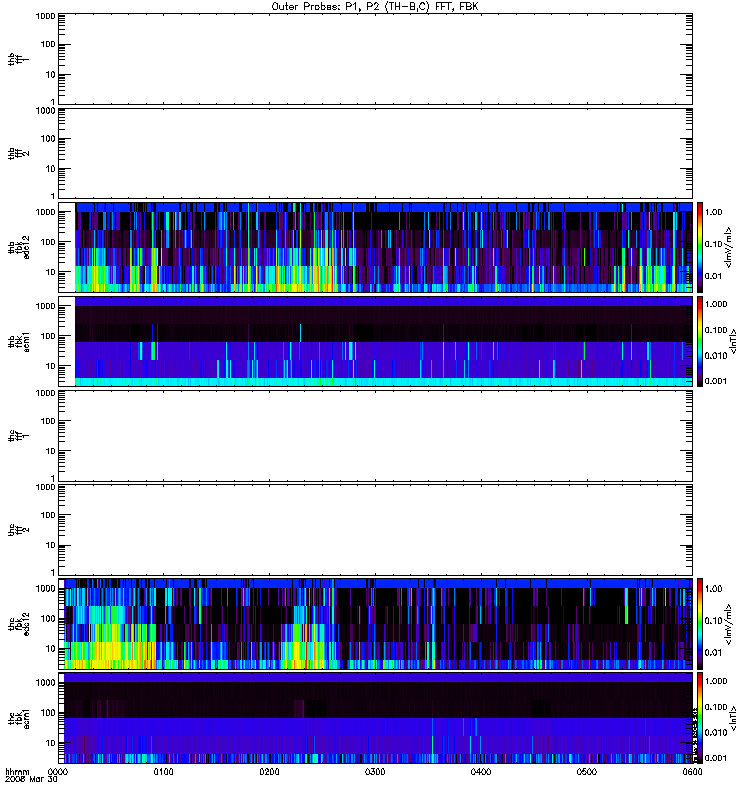Viewport: 750px width, 800px height.
Task: Click the 'thb fff 1' y-axis title
Action: pos(18,59)
